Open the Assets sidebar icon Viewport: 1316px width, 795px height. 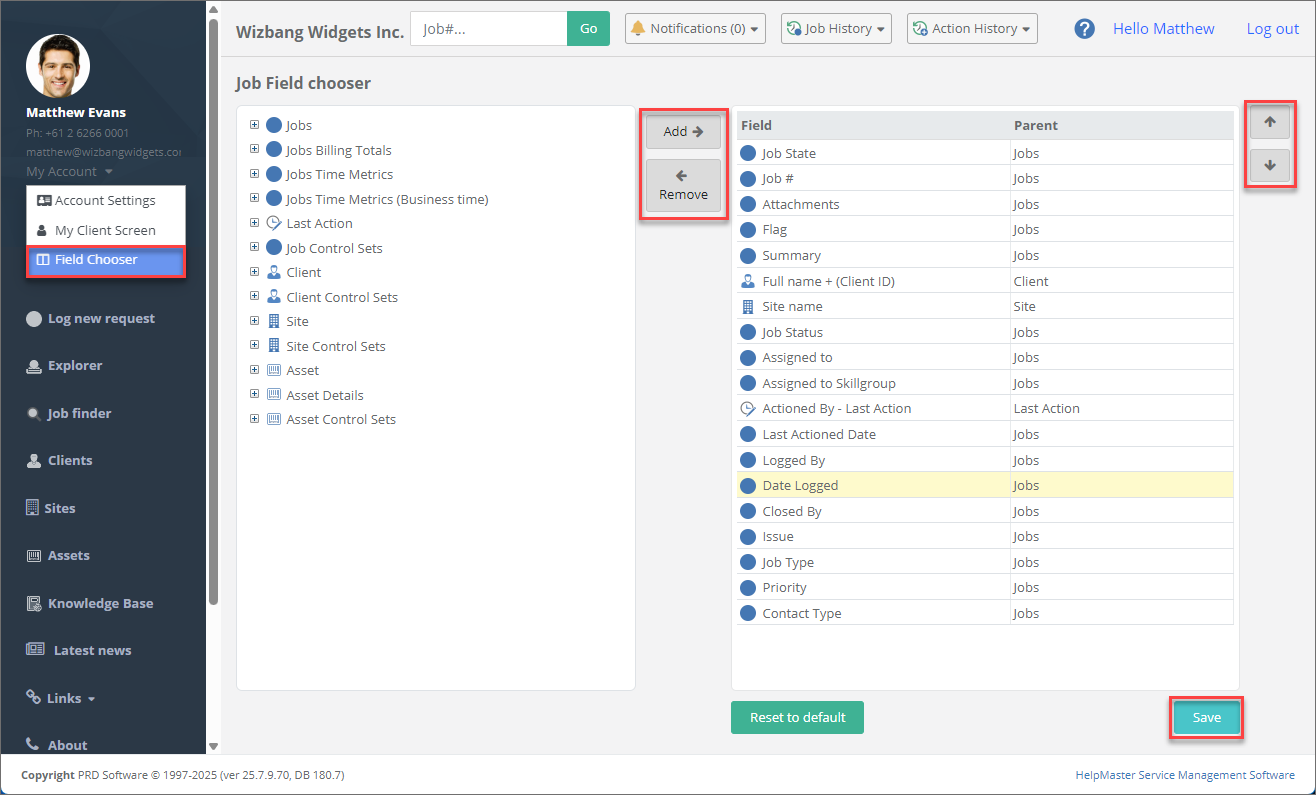tap(34, 555)
